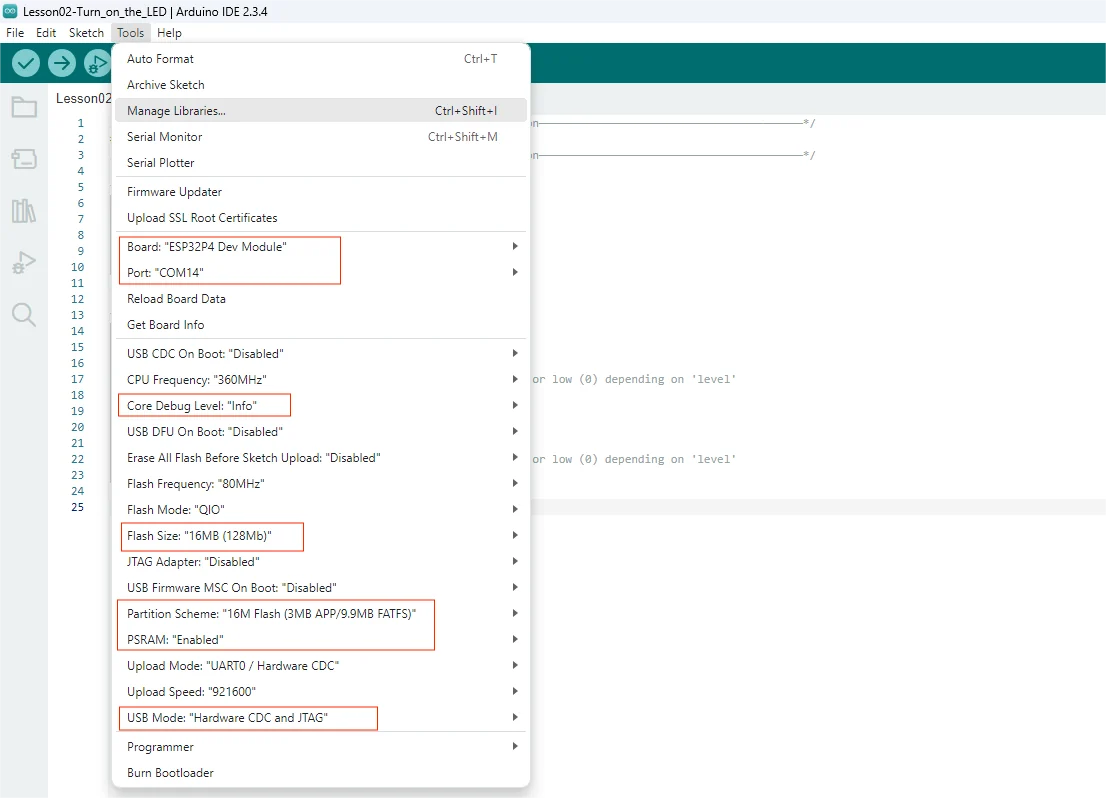
Task: Launch Firmware Updater
Action: (x=321, y=192)
